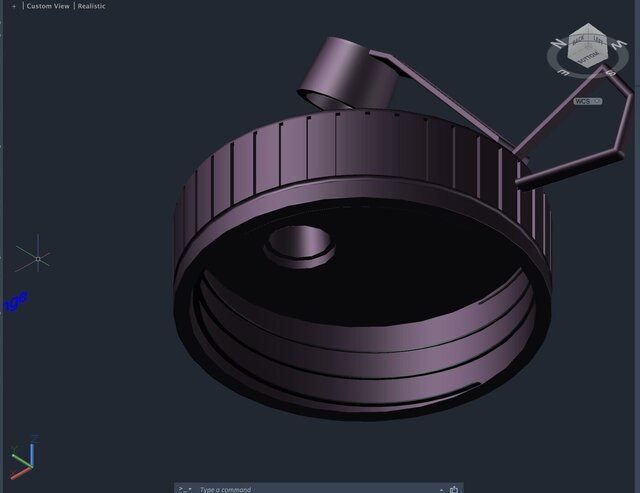
Task: Click the BOTTOM face of the ViewCube
Action: pyautogui.click(x=586, y=59)
